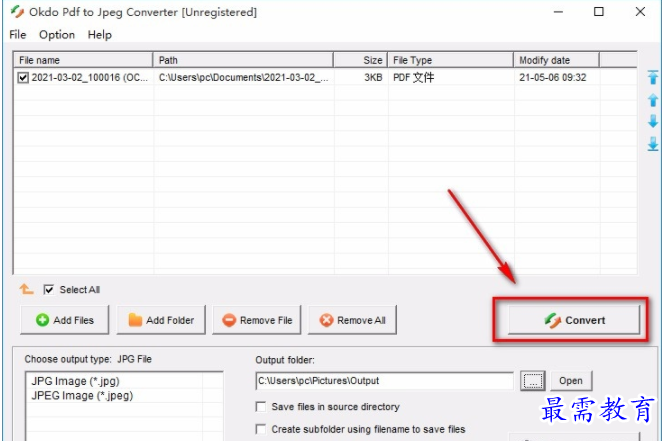Toggle checkbox for 2021-03-02_100016 file
Screen dimensions: 663x441
coord(23,78)
